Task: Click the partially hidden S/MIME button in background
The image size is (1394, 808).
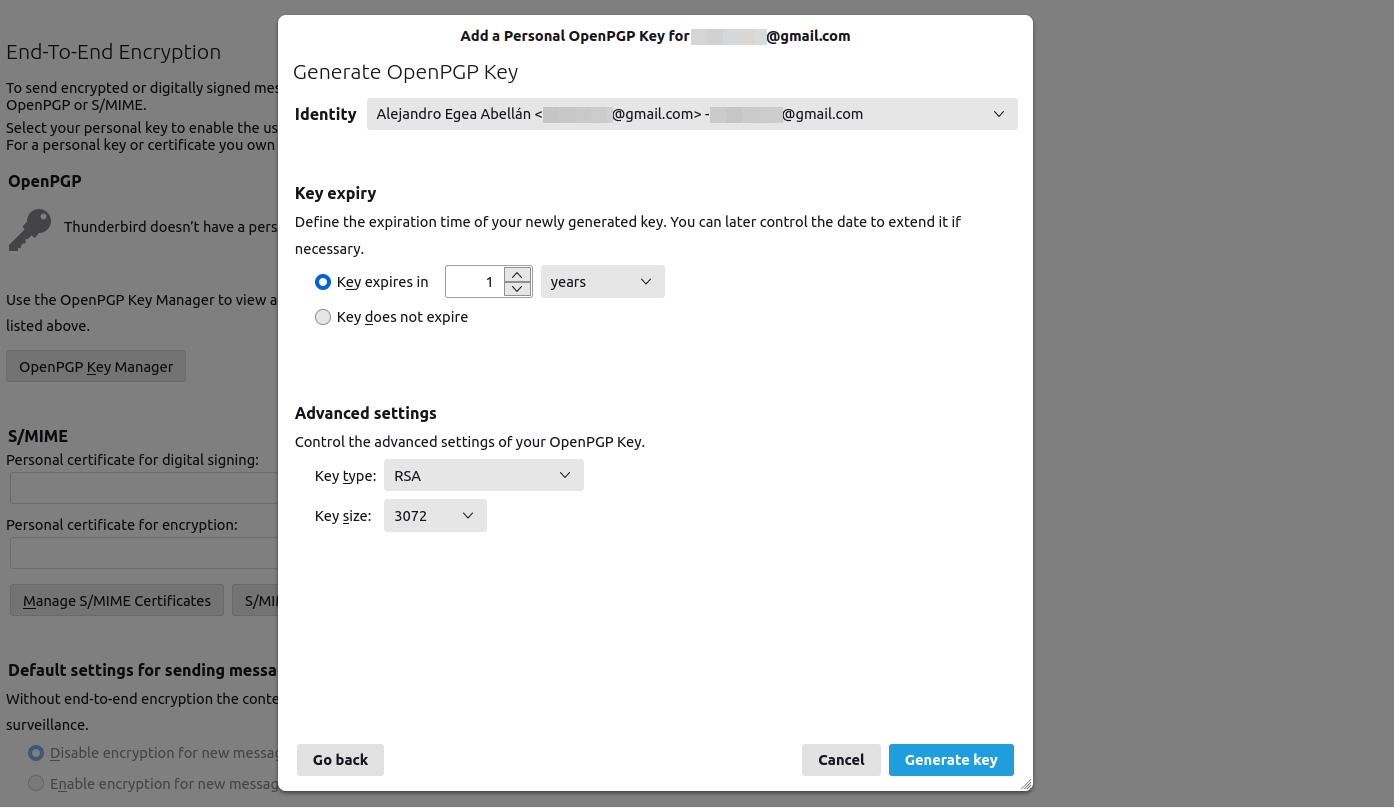Action: [255, 601]
